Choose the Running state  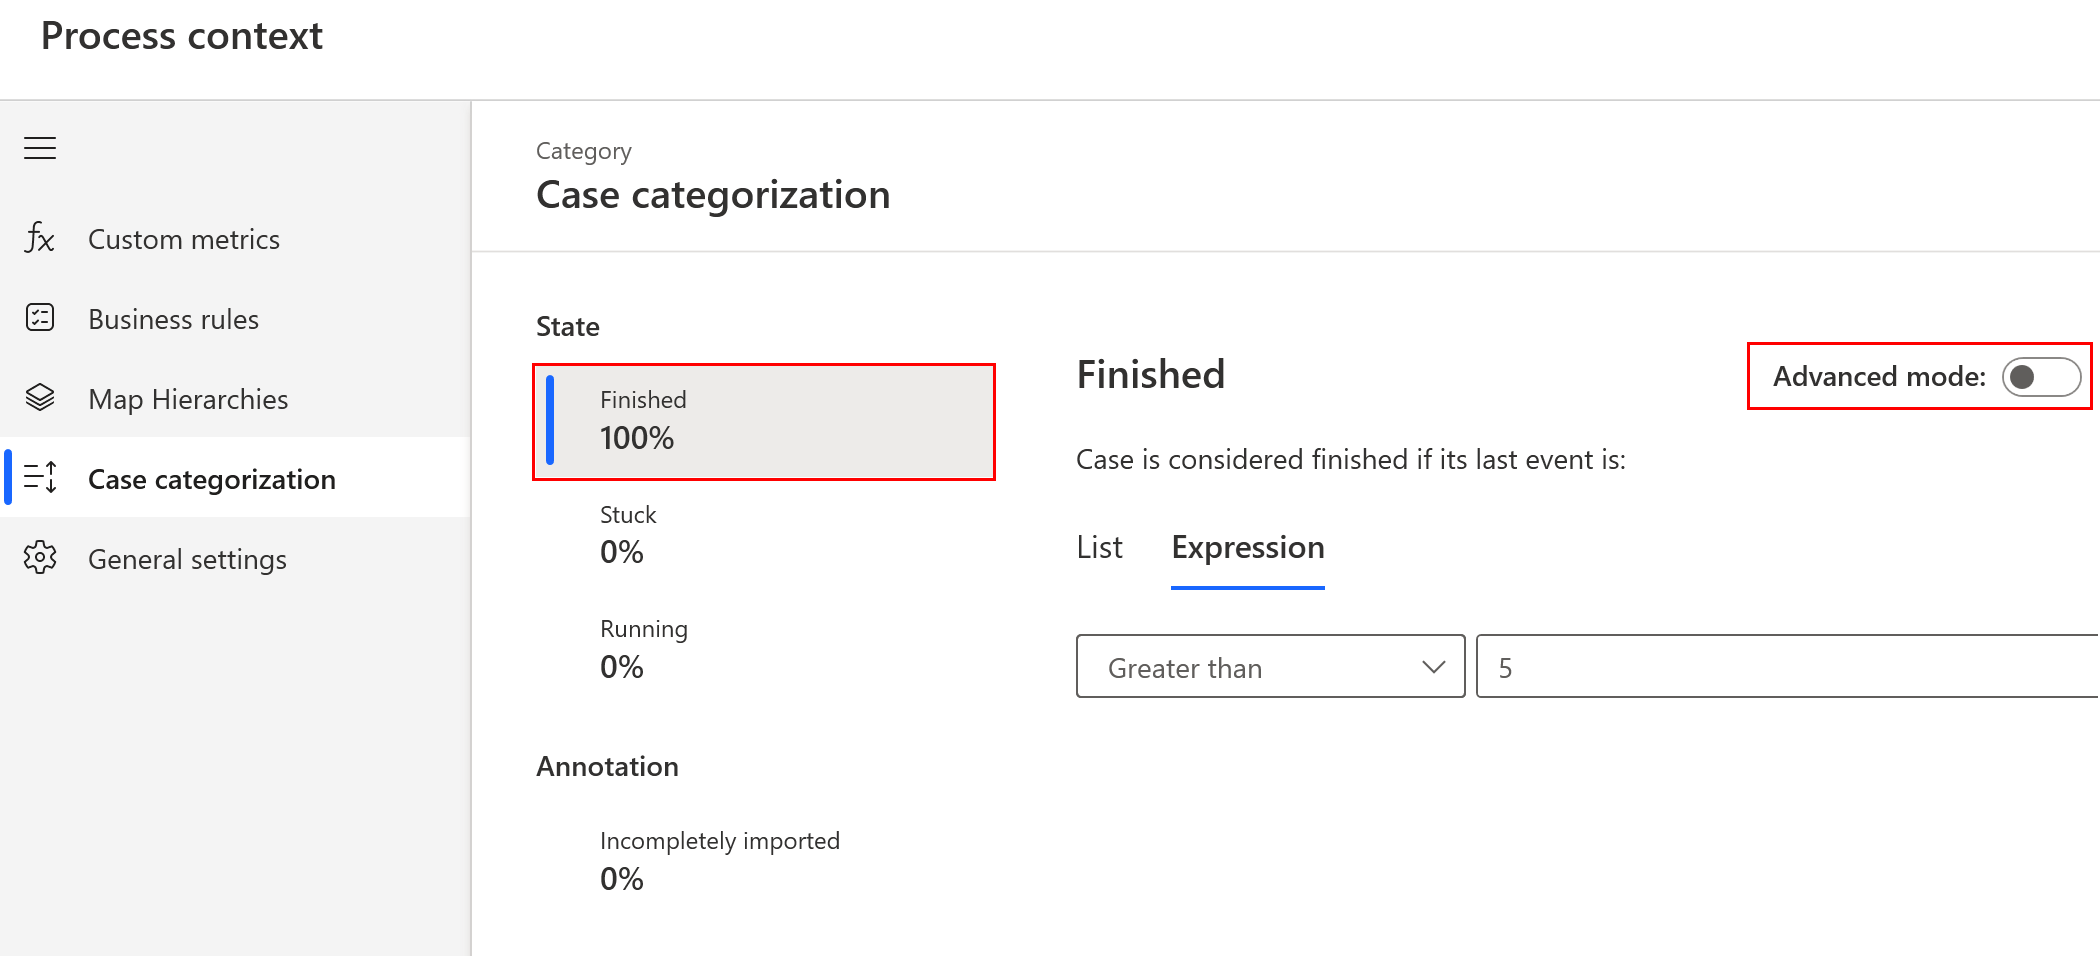[x=643, y=649]
